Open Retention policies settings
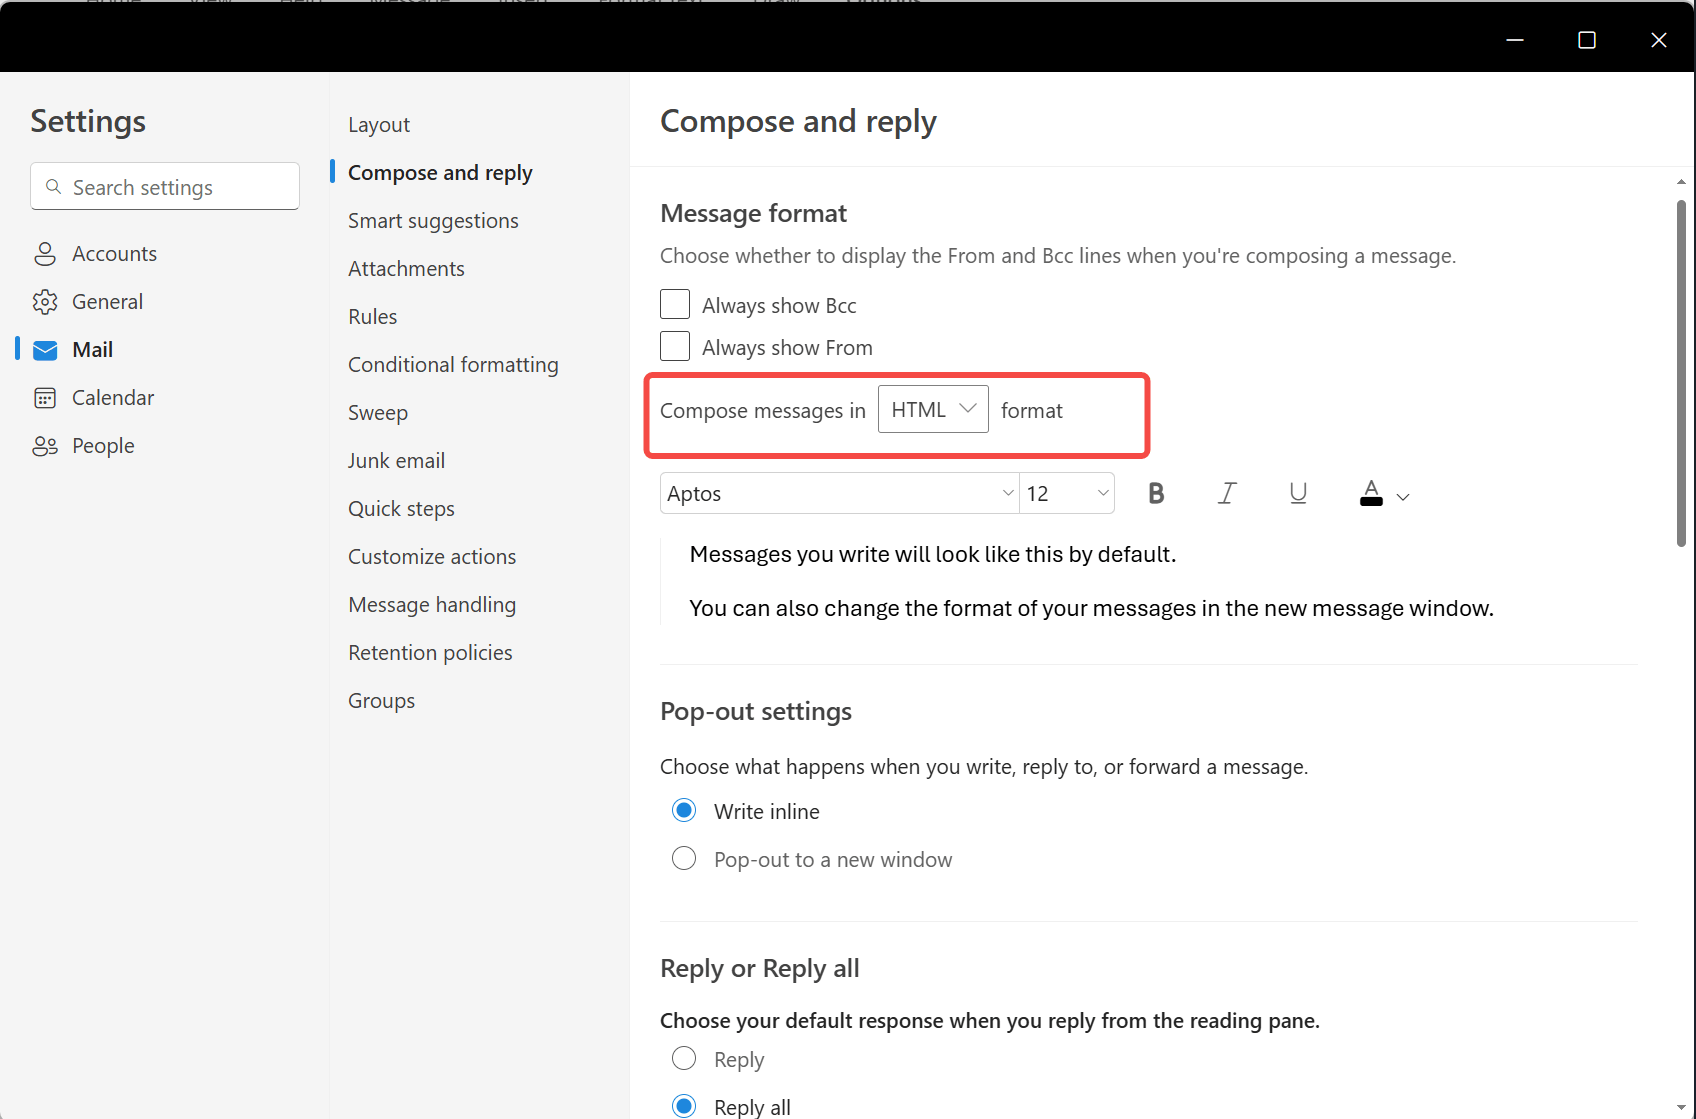Viewport: 1696px width, 1119px height. click(430, 653)
